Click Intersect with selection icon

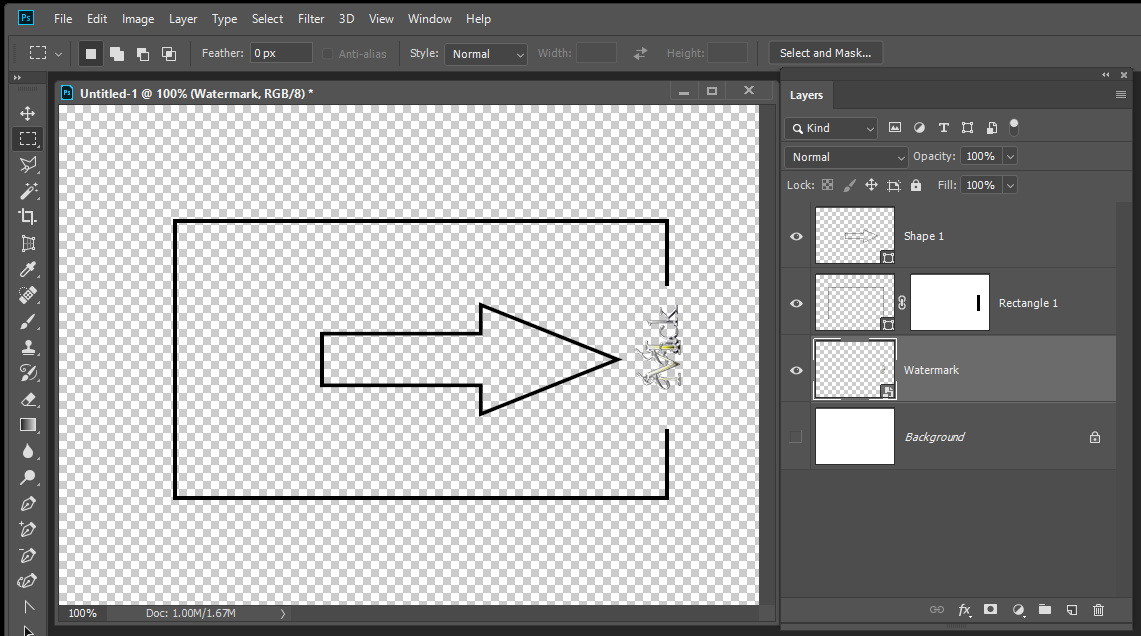169,53
